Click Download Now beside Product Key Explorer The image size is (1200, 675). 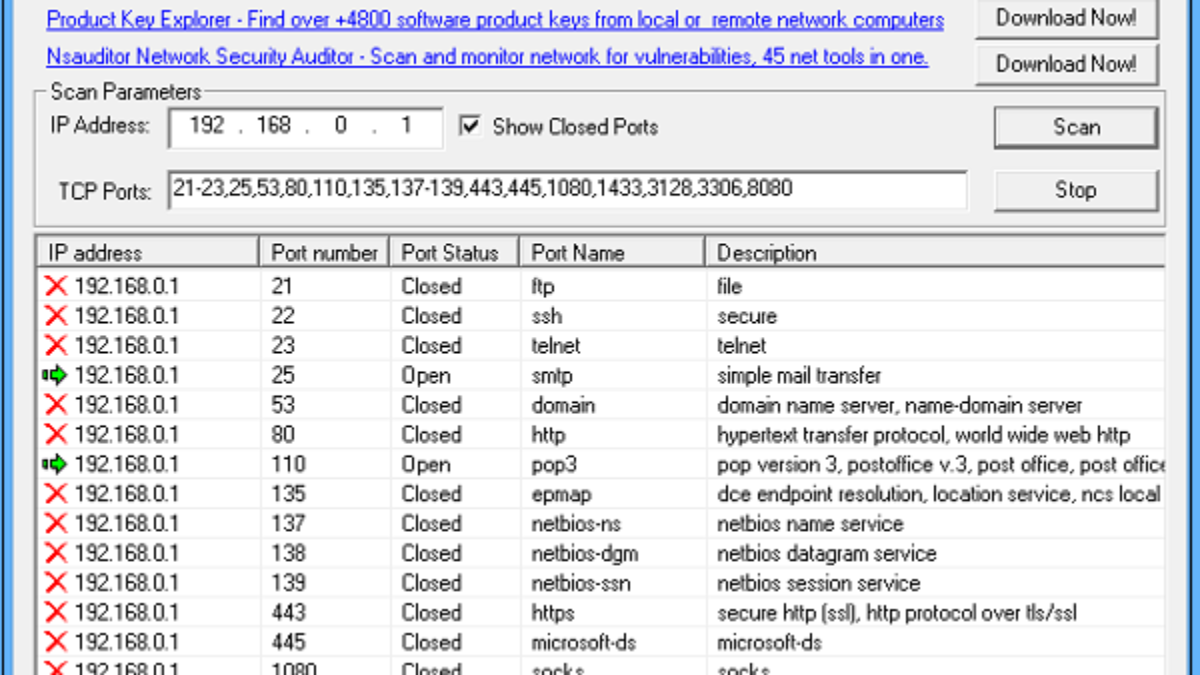[1066, 17]
